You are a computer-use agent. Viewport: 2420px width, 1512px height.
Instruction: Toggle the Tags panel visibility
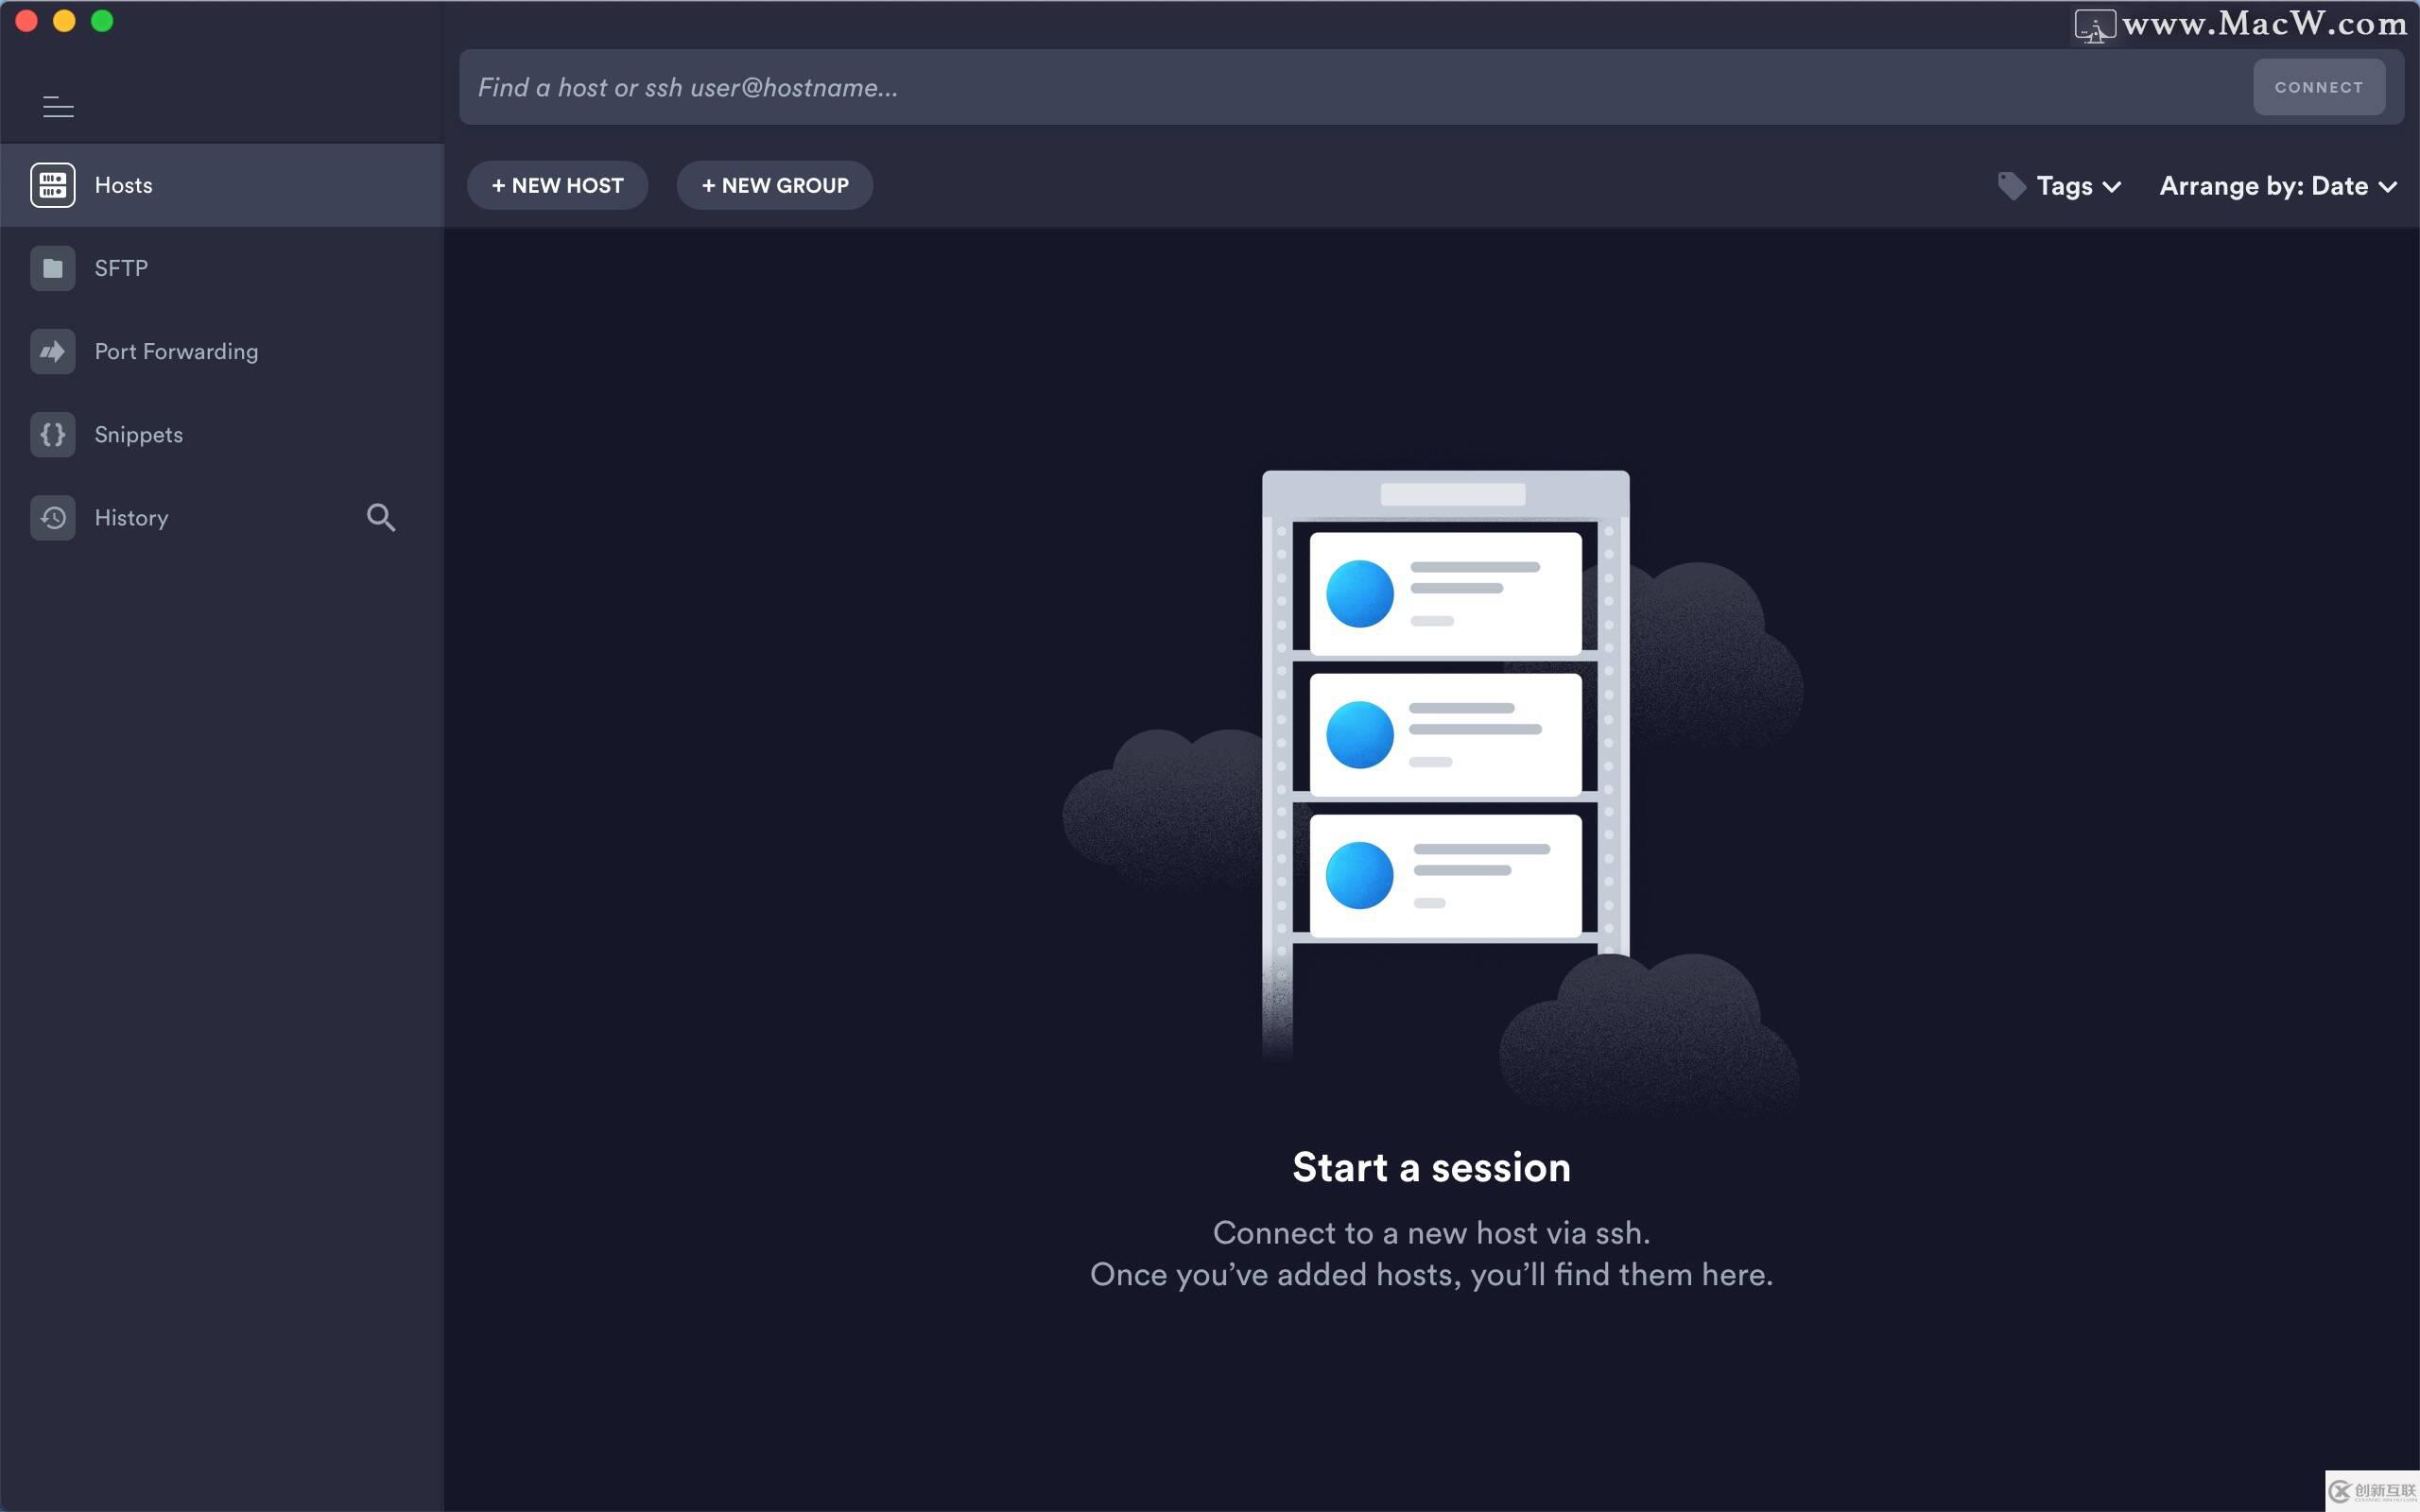2059,184
